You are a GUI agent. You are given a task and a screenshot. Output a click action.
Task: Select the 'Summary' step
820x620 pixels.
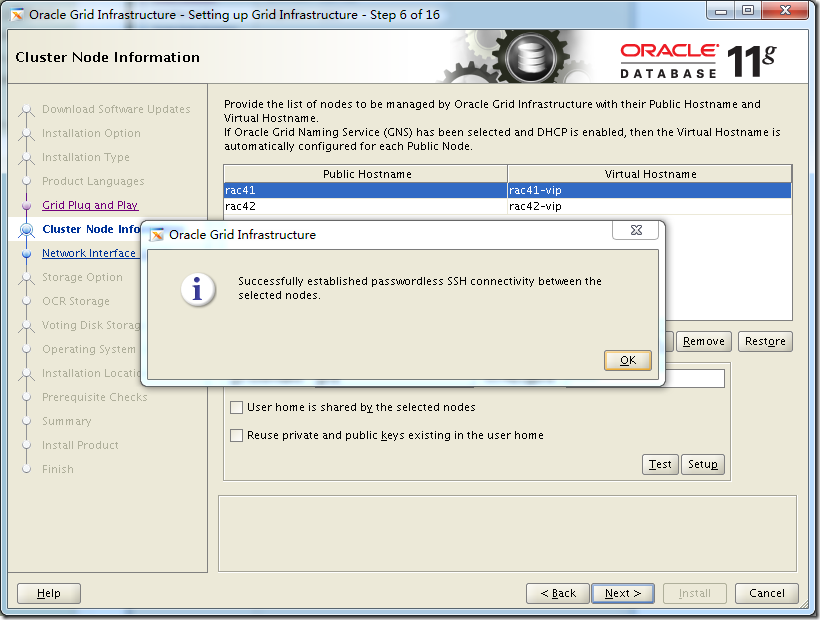pyautogui.click(x=66, y=421)
